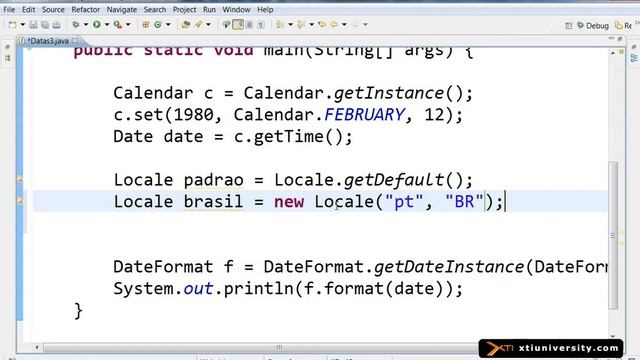Click the vertical scrollbar thumb
The image size is (640, 360).
[x=613, y=236]
